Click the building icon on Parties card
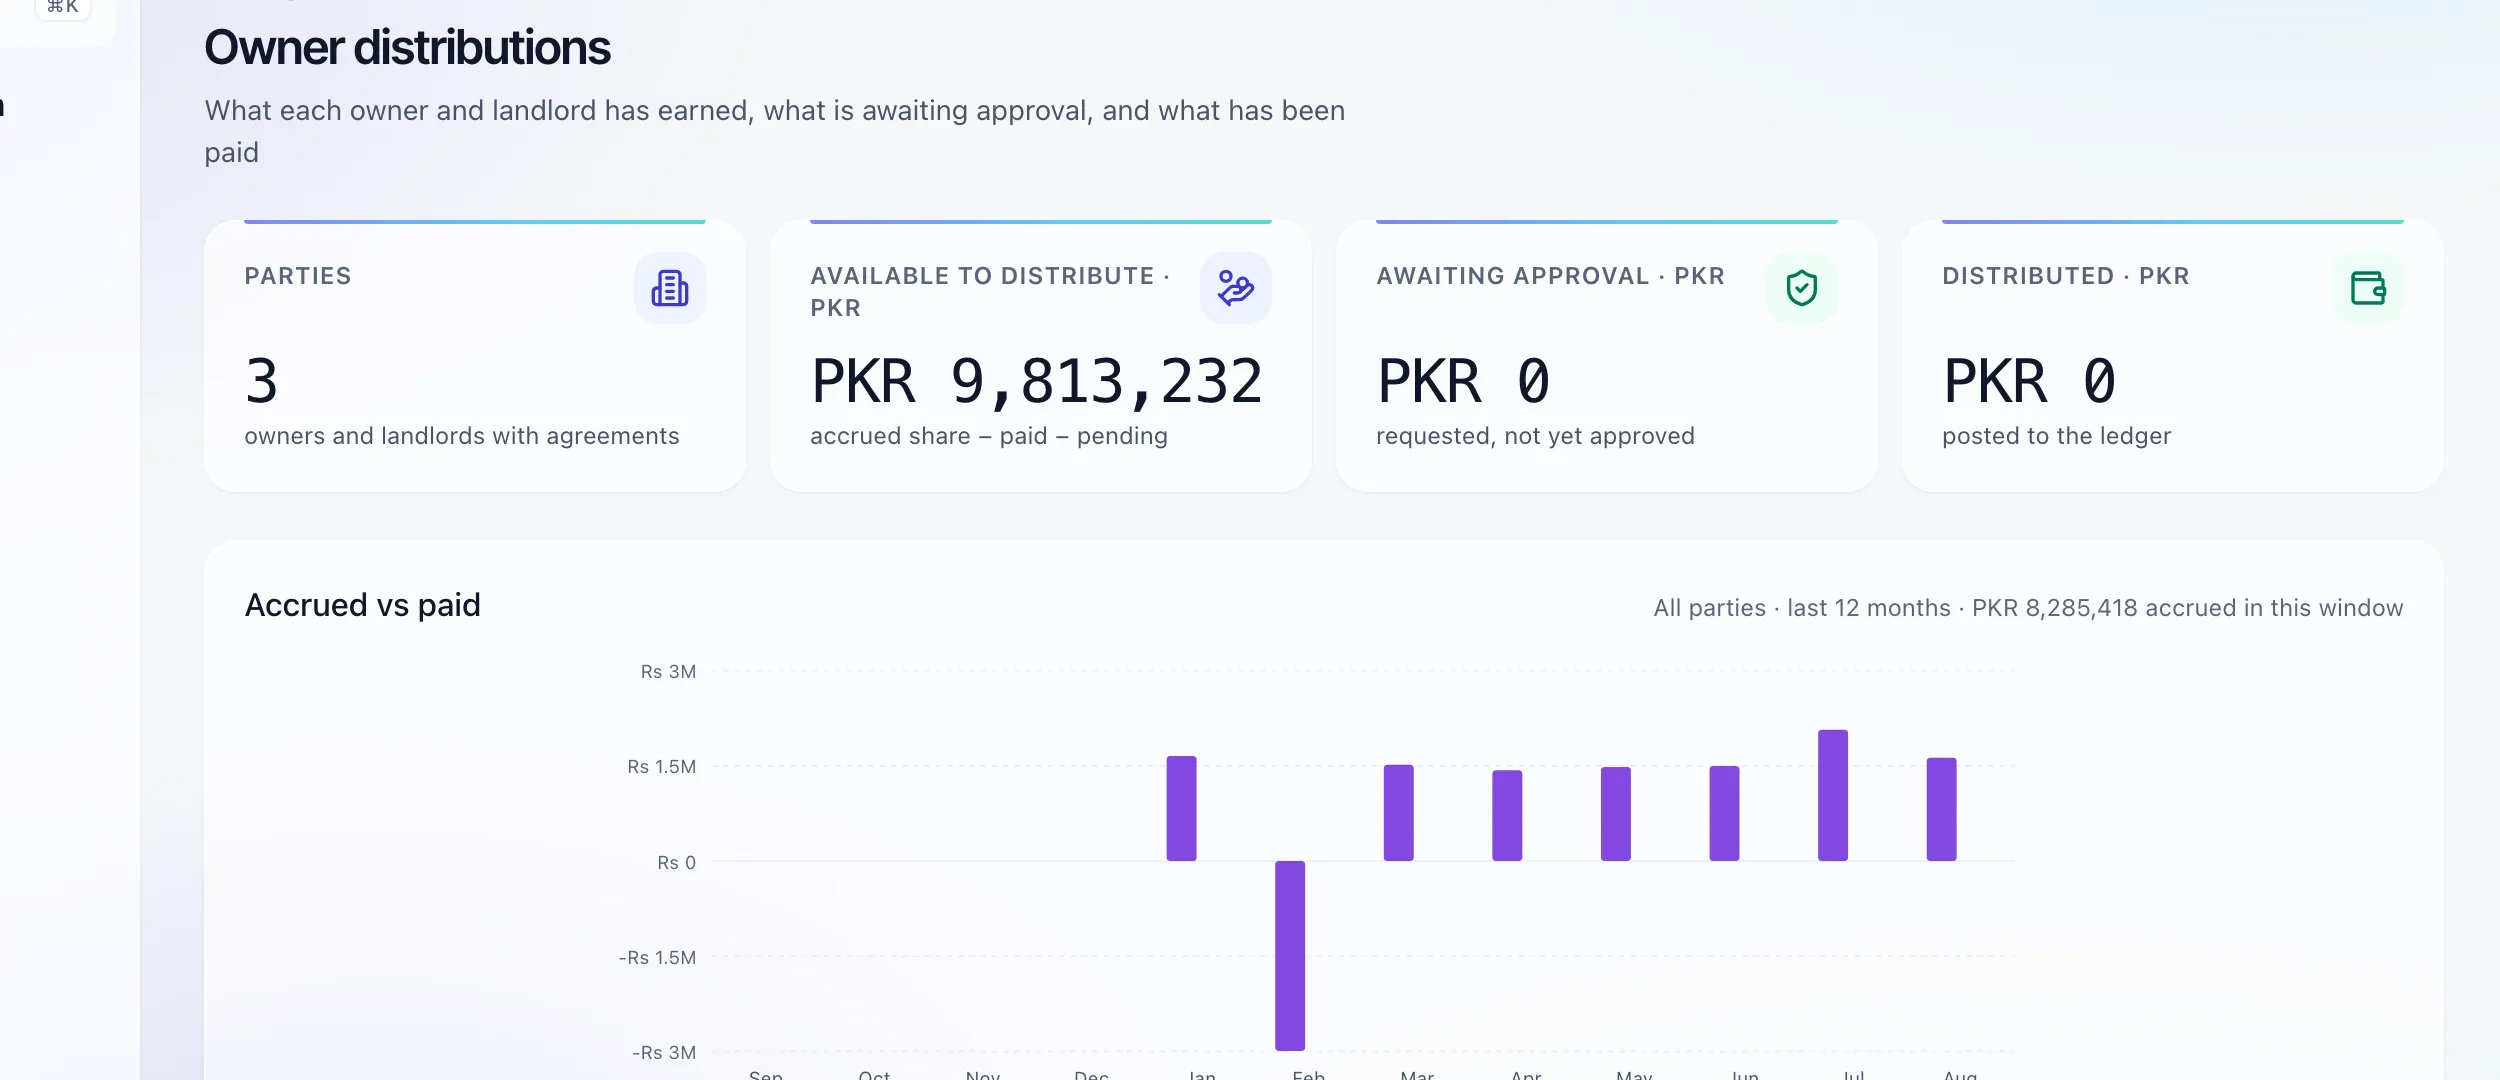Screen dimensions: 2500x1080 click(669, 288)
